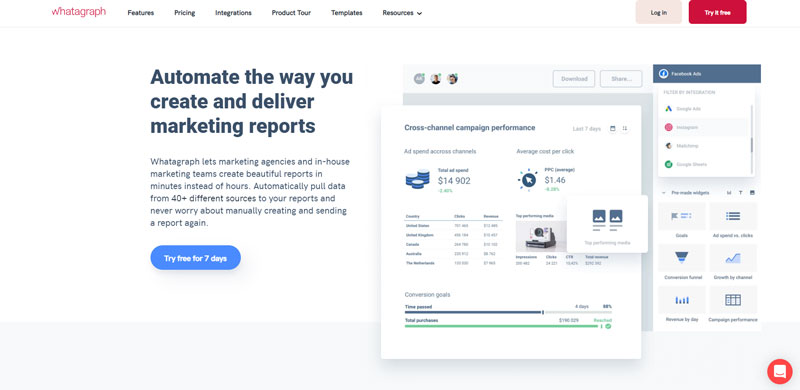This screenshot has width=800, height=390.
Task: Click the Average cost per click label
Action: [x=545, y=152]
